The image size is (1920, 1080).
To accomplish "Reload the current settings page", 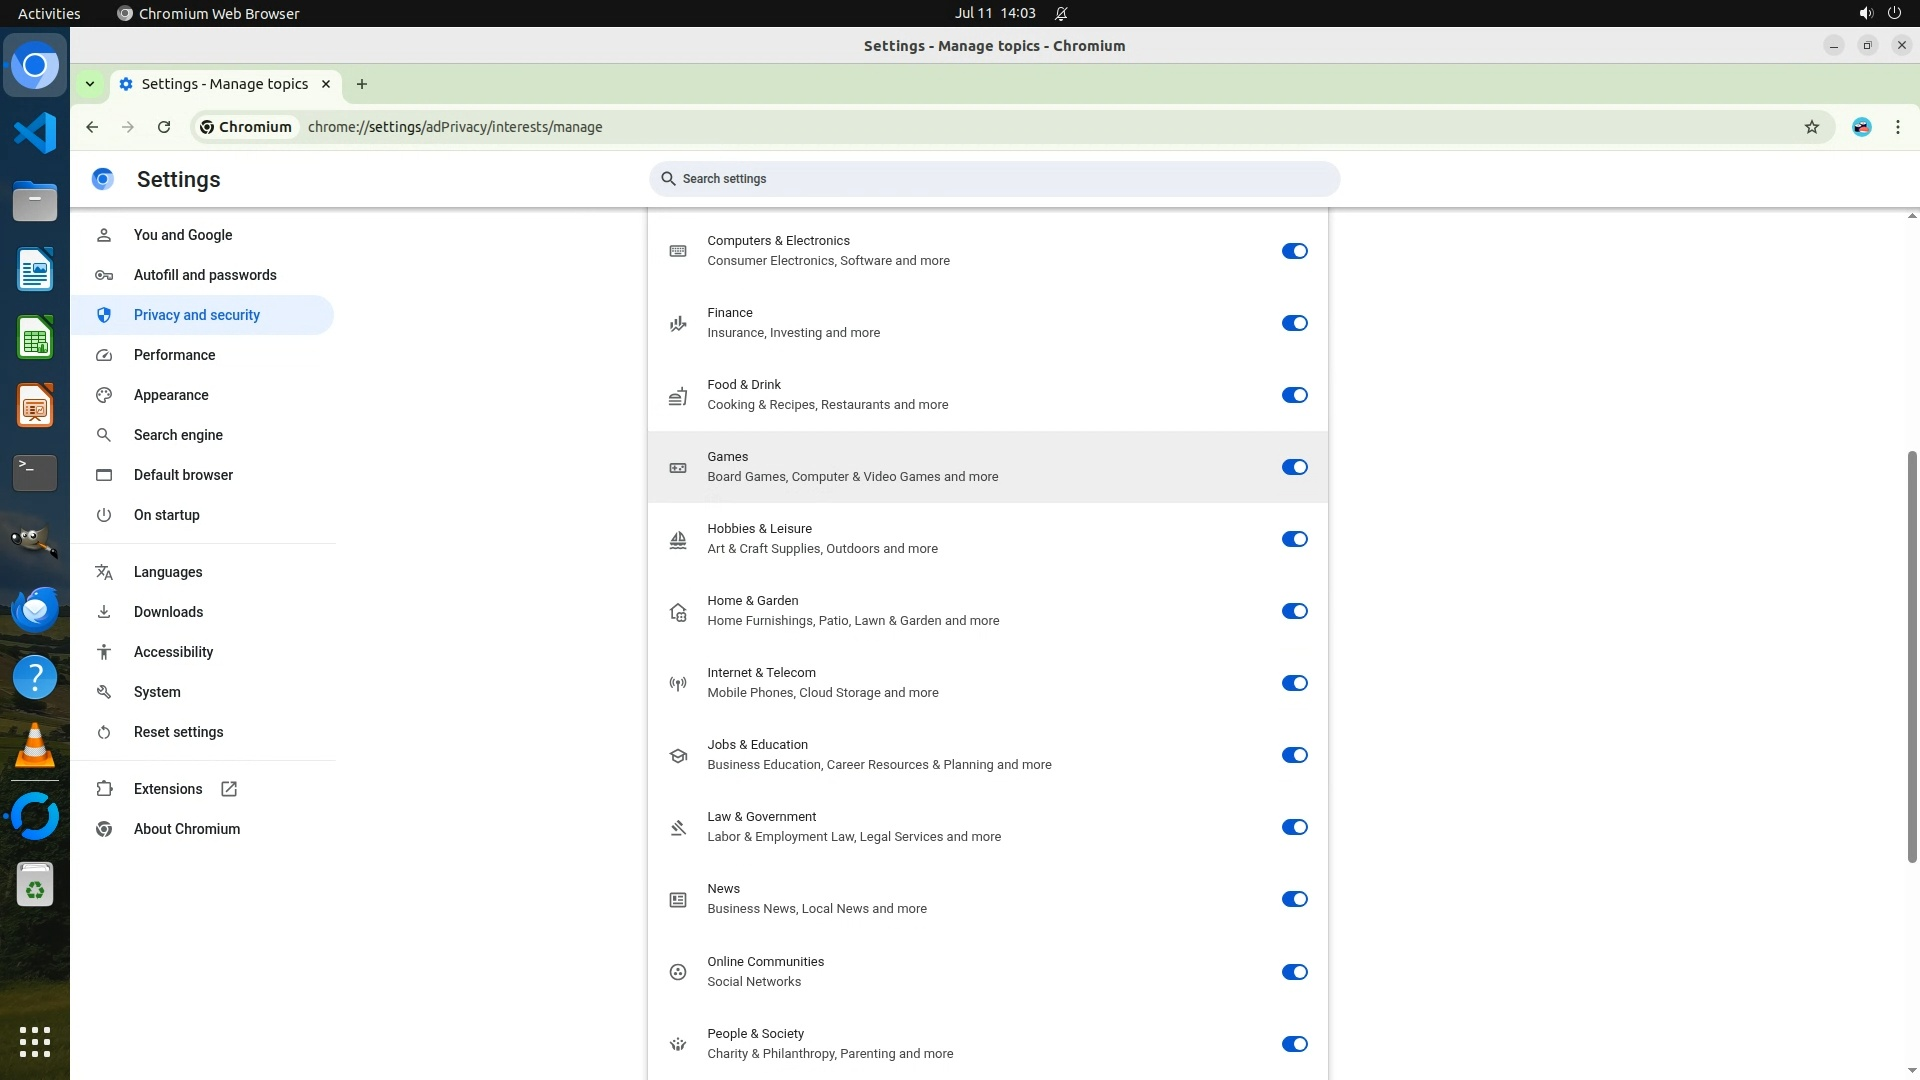I will (164, 127).
